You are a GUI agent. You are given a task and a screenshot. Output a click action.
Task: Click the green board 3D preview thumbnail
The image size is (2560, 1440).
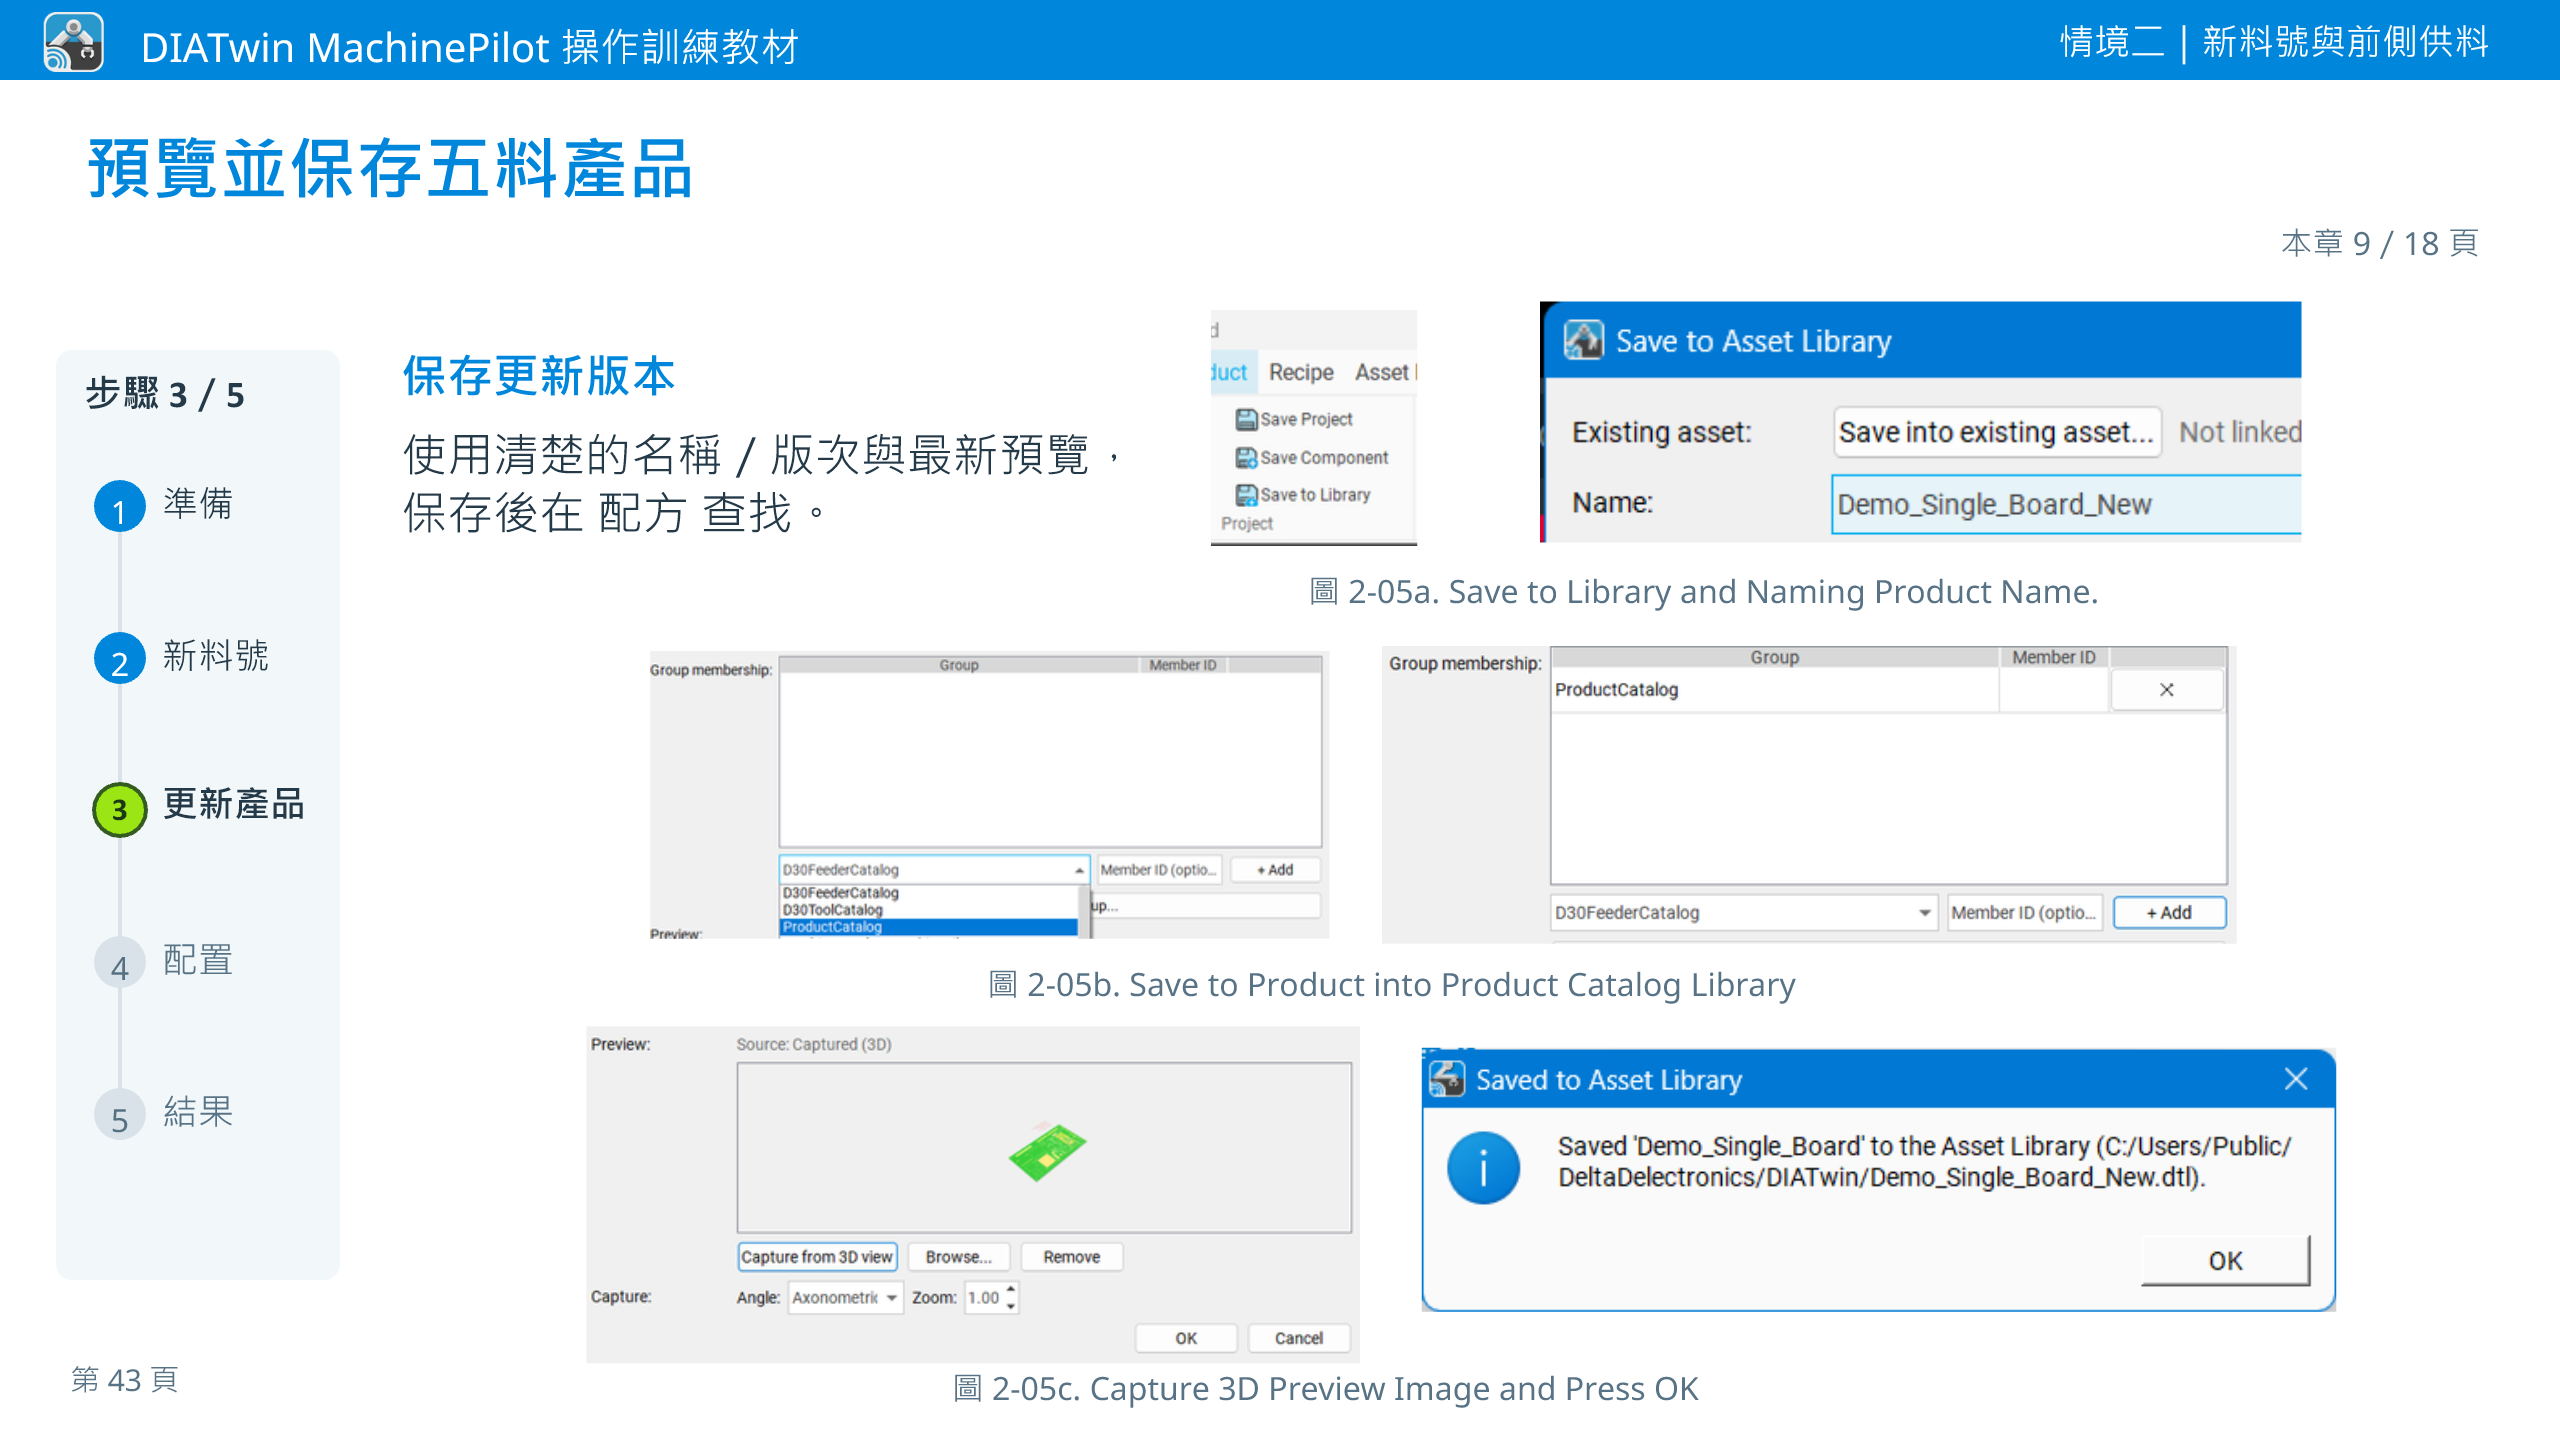coord(1047,1151)
